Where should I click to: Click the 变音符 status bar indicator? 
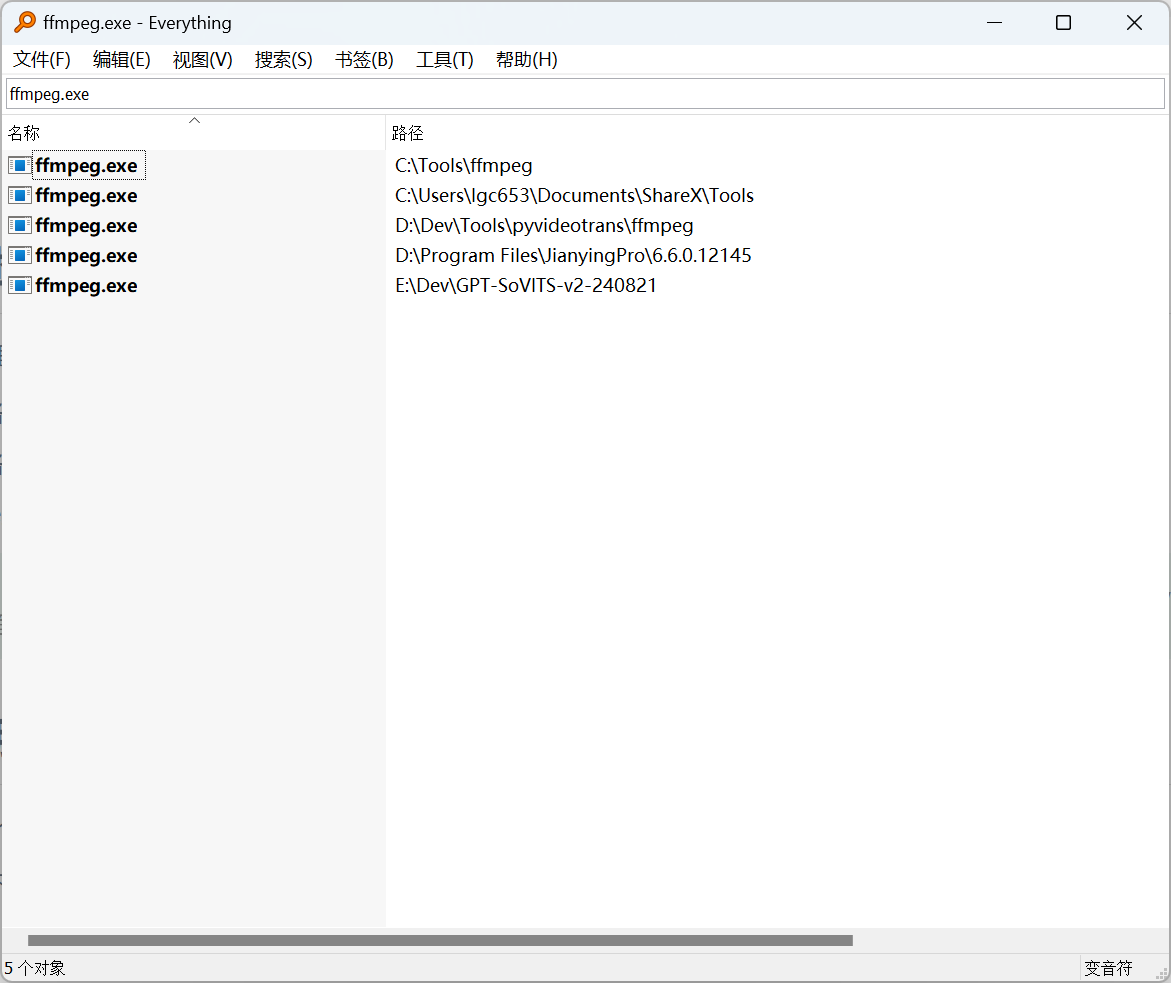pos(1108,968)
